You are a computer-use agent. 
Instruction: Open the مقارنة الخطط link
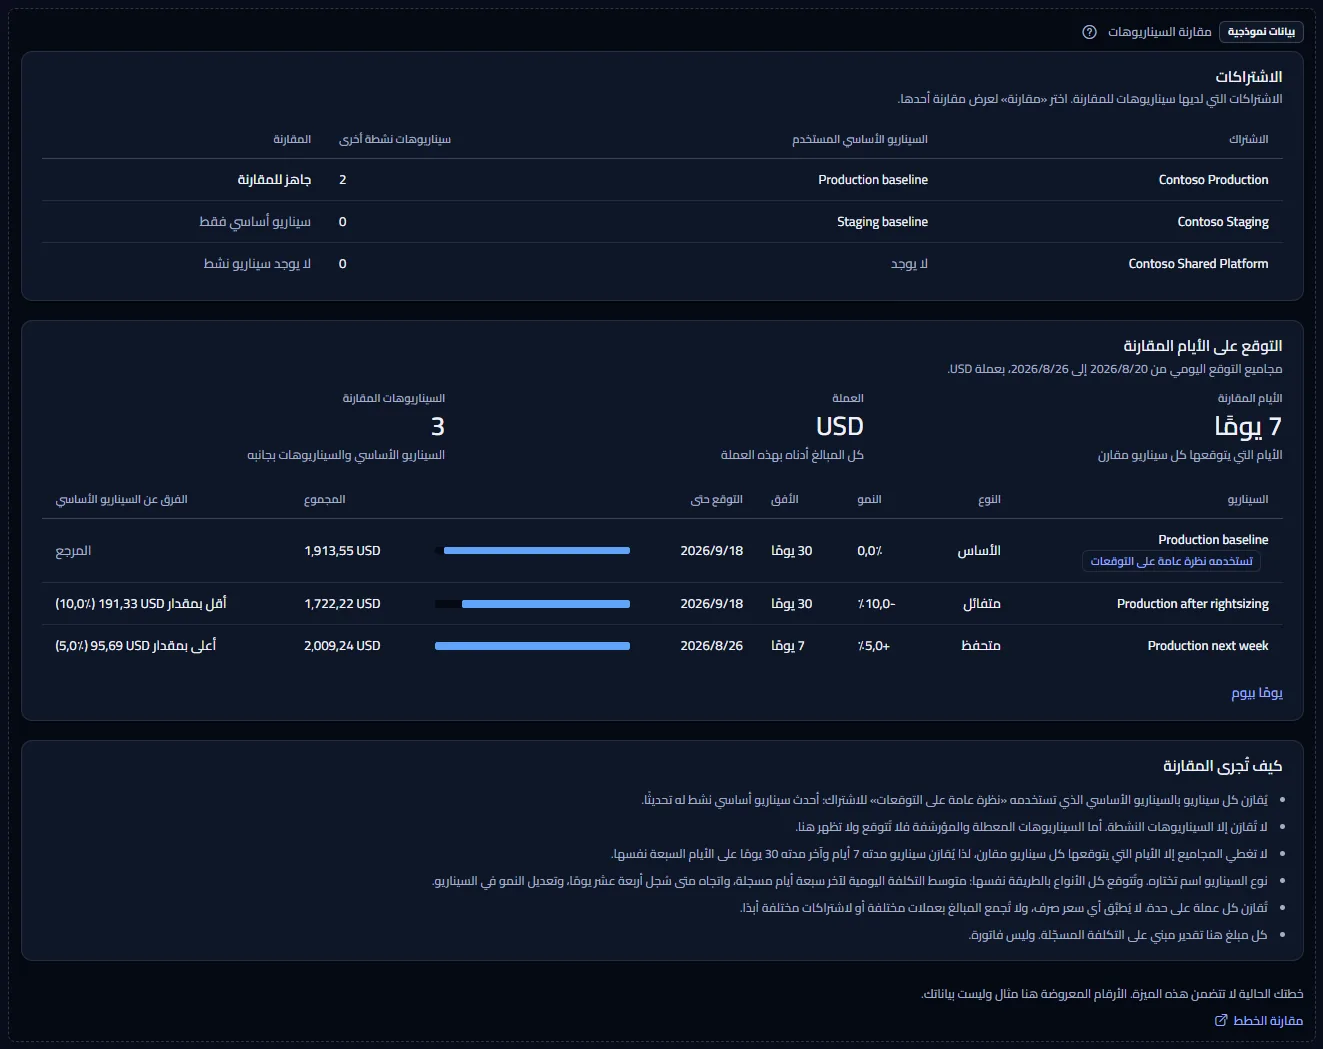[x=1259, y=1020]
